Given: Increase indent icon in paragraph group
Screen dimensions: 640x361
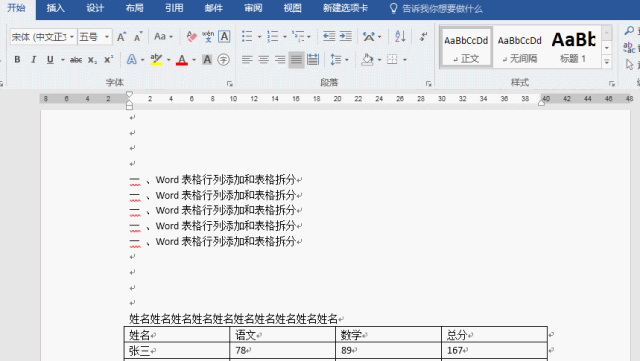Looking at the screenshot, I should (x=345, y=37).
